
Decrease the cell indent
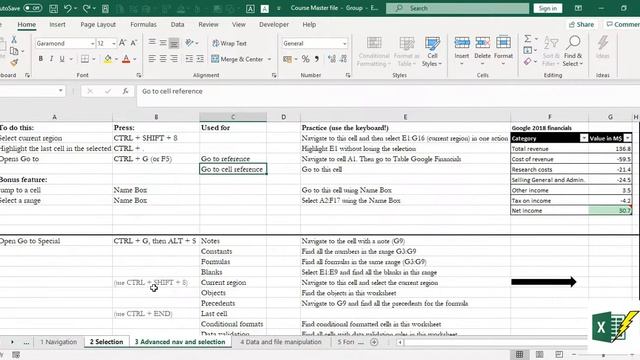[x=189, y=59]
